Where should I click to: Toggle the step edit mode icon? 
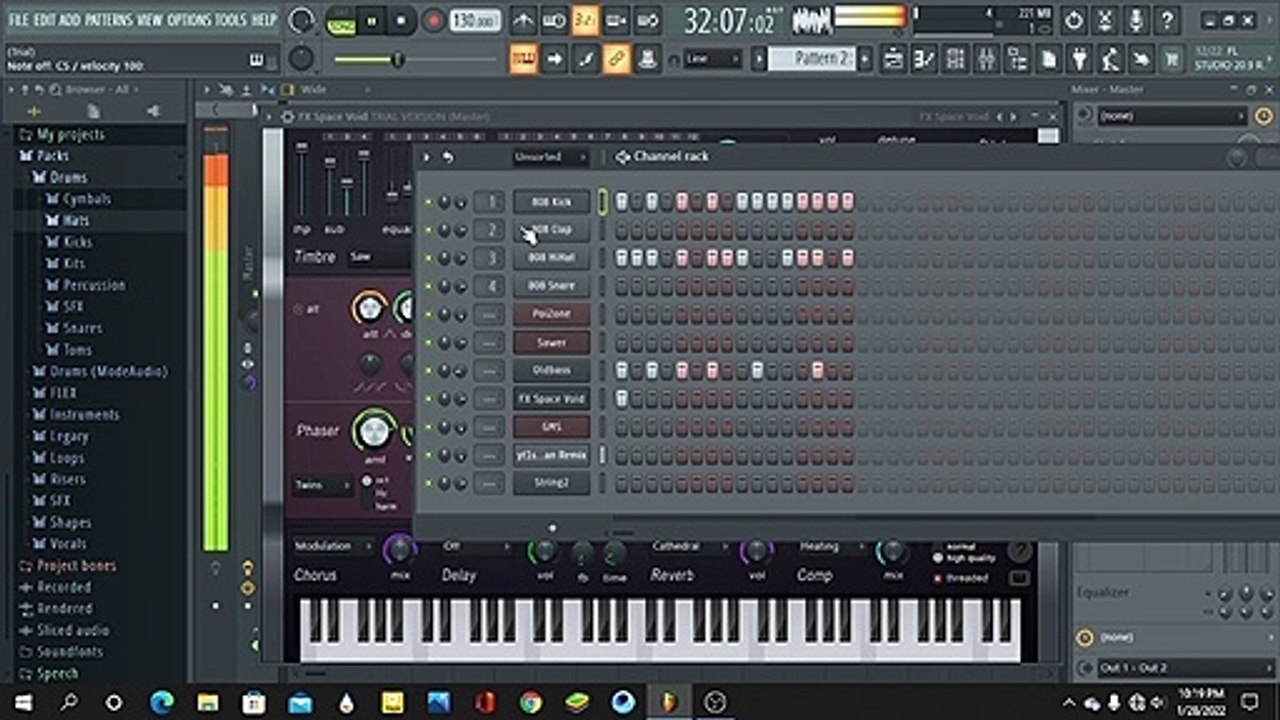(585, 59)
